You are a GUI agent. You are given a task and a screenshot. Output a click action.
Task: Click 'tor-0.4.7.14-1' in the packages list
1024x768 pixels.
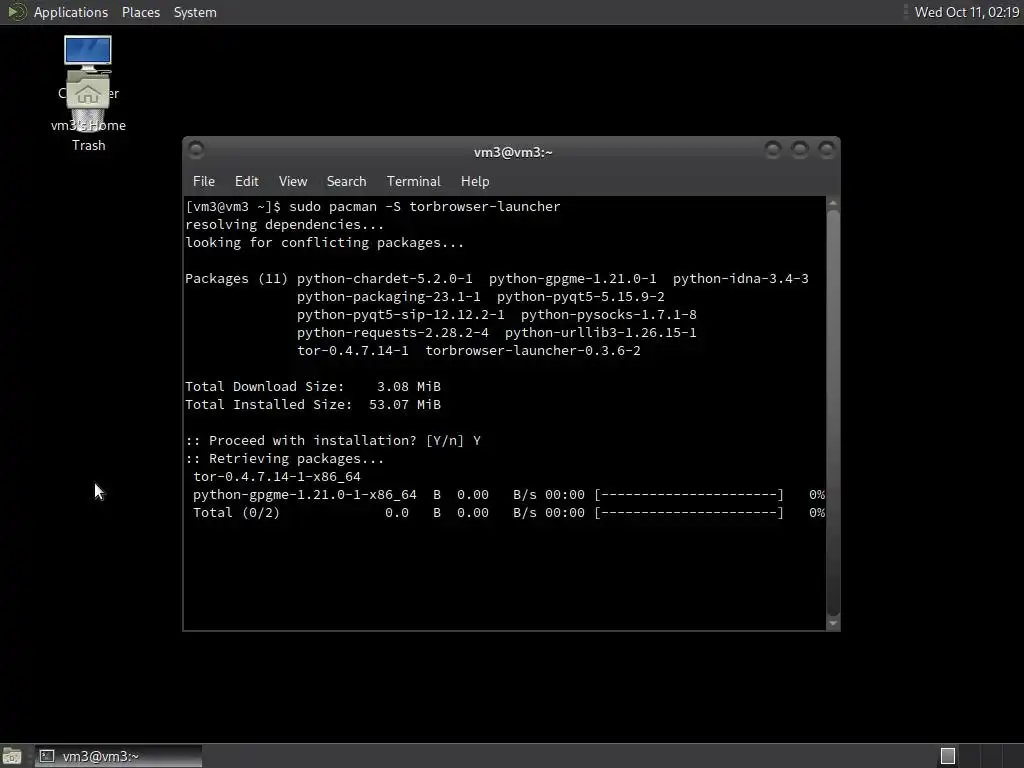click(x=353, y=351)
